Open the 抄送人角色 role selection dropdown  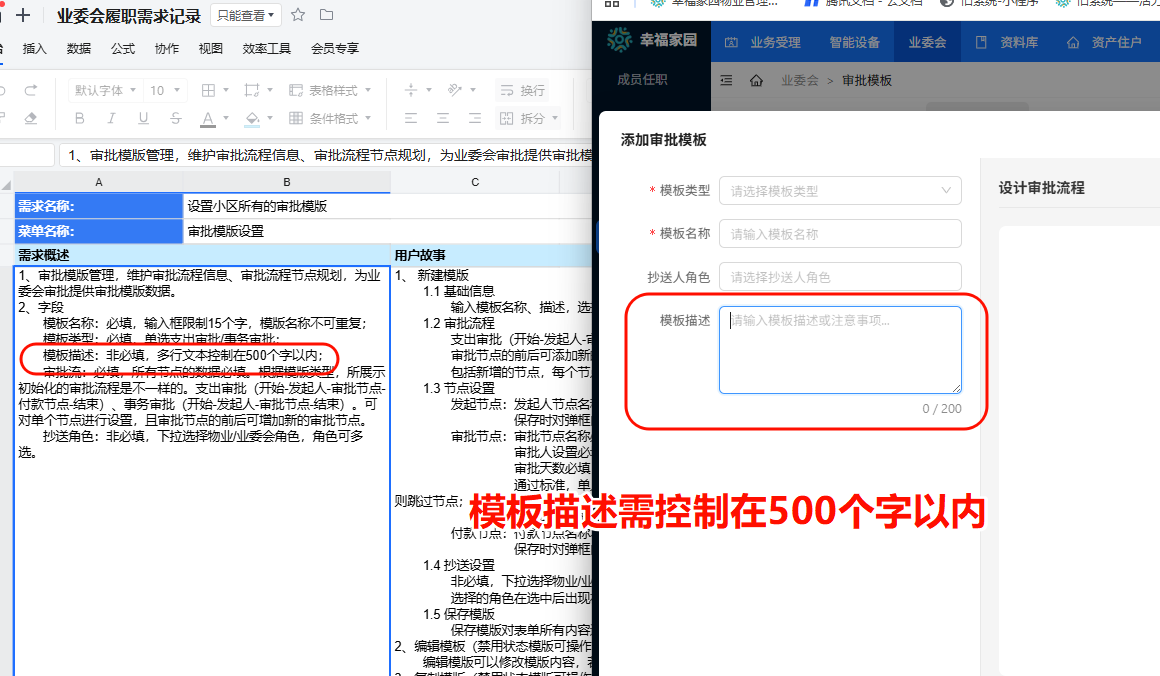(x=840, y=276)
